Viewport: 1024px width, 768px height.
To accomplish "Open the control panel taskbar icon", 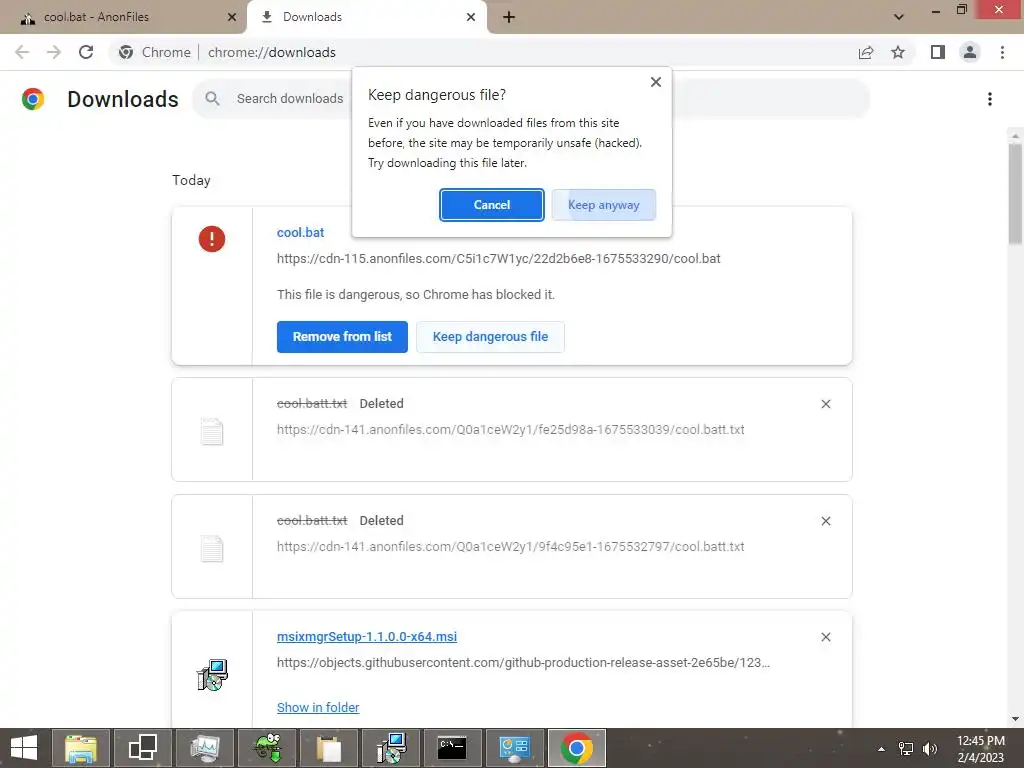I will tap(515, 748).
